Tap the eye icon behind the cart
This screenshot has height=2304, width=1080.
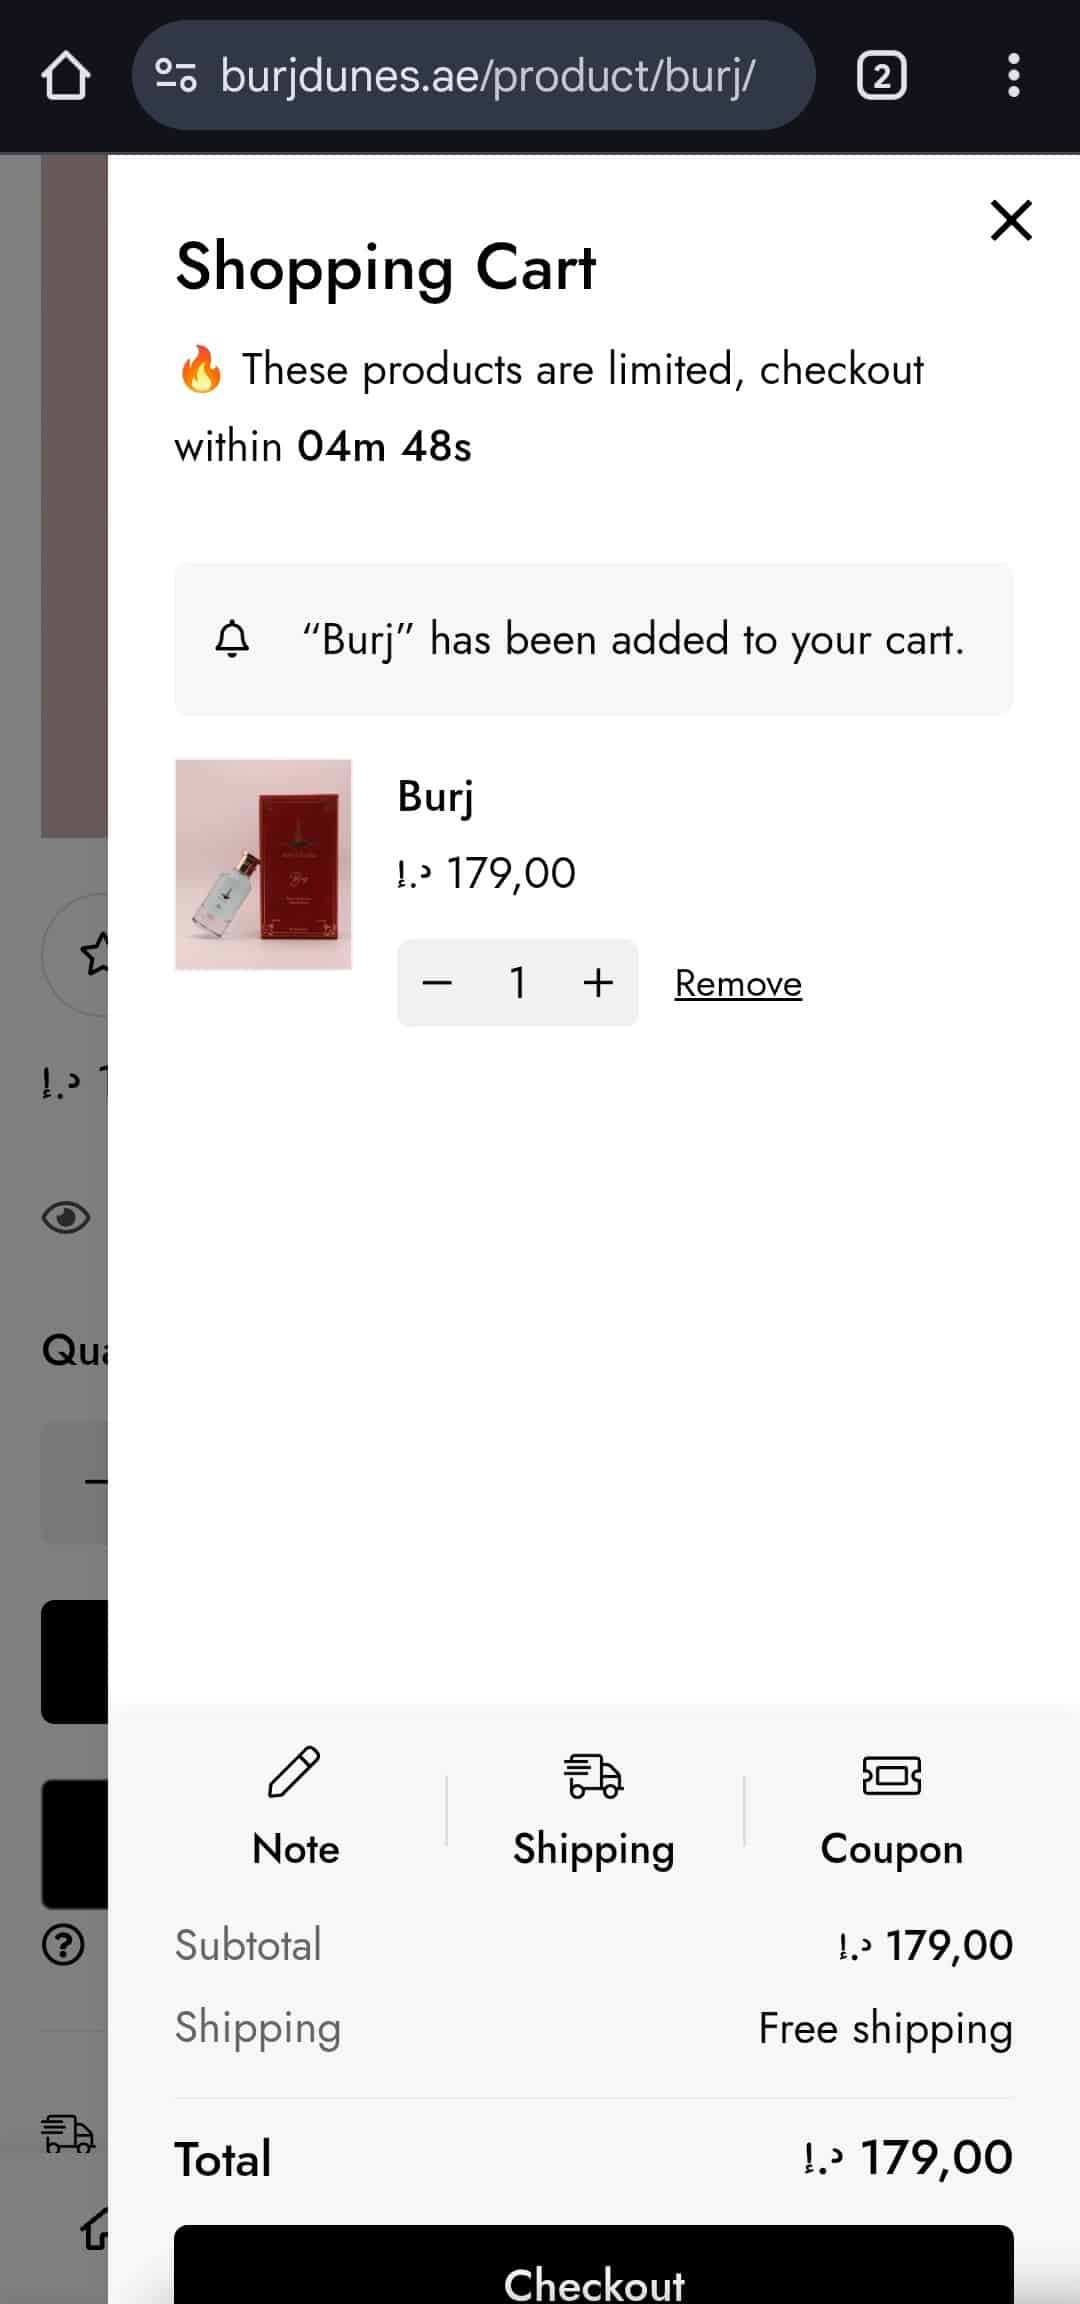(66, 1217)
